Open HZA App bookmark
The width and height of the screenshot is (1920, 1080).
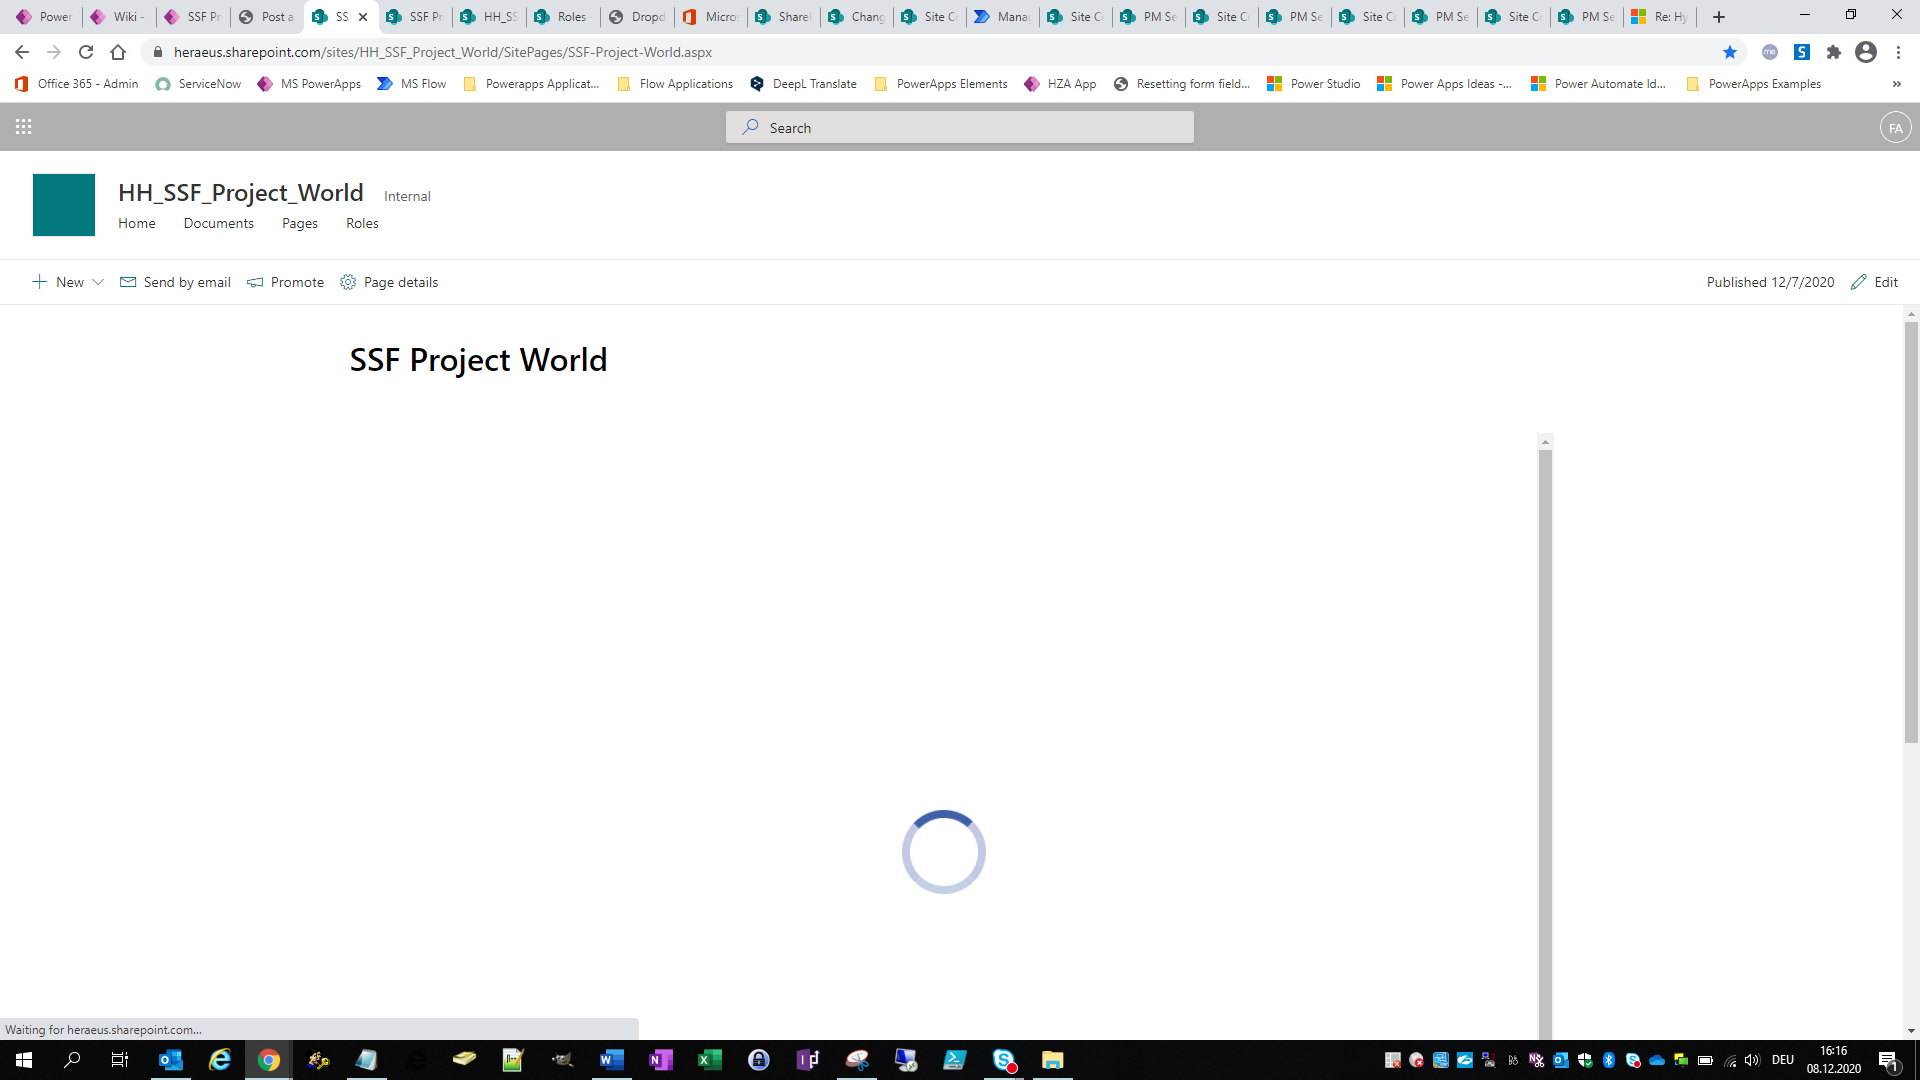1061,84
